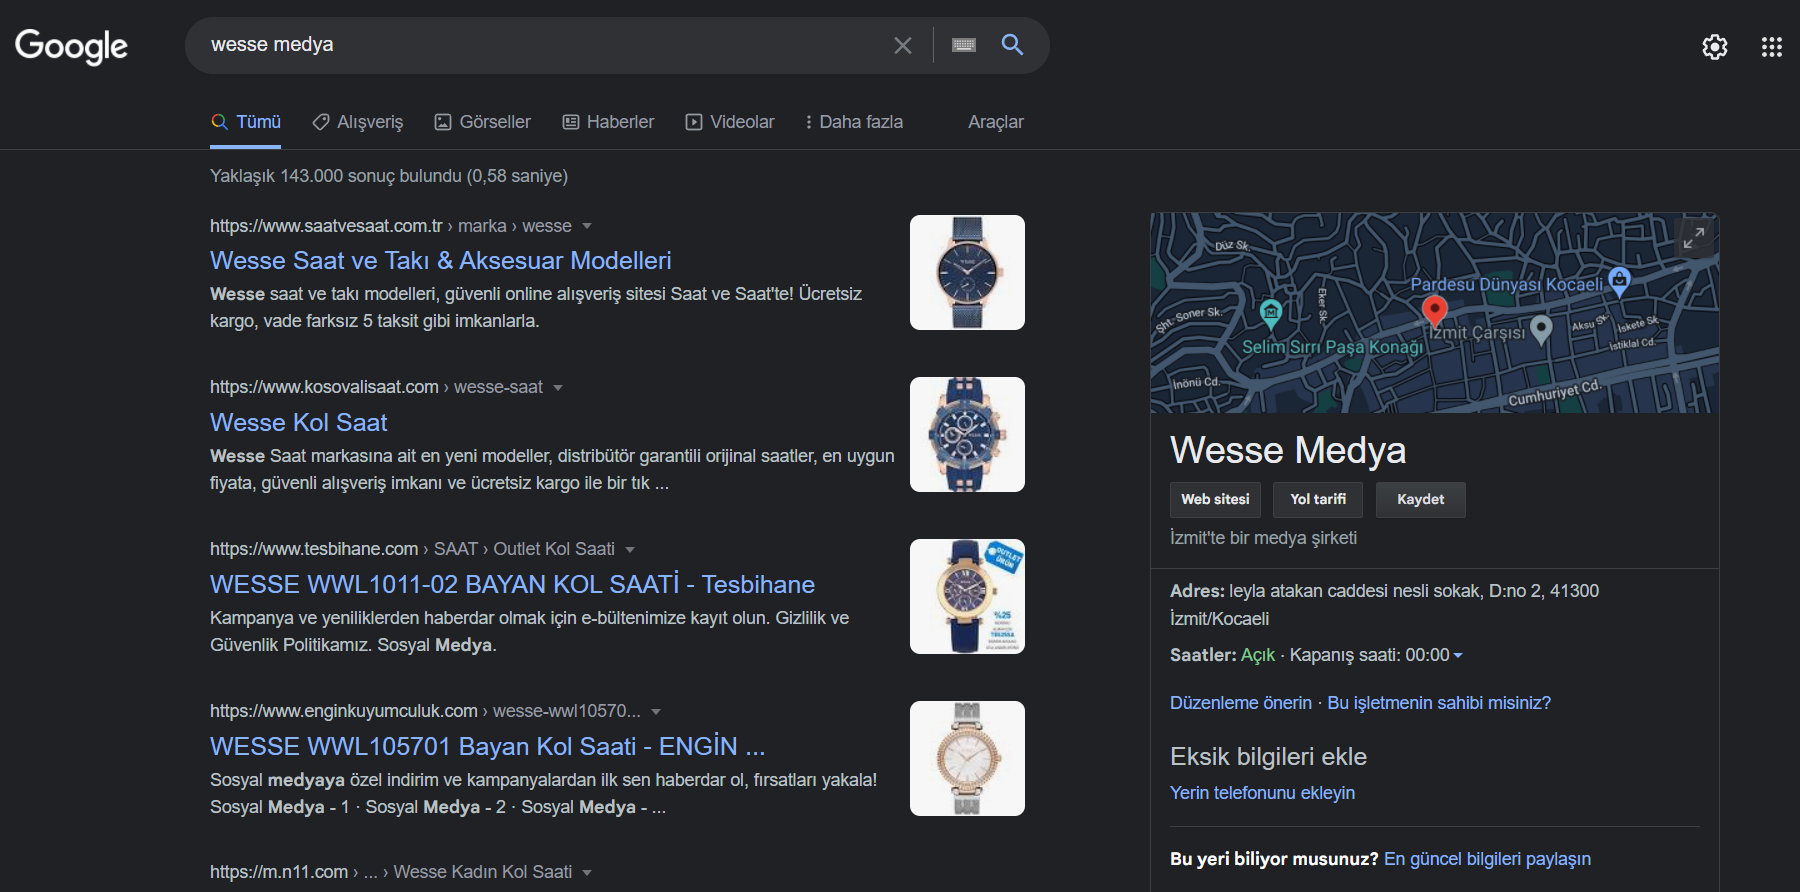The height and width of the screenshot is (892, 1800).
Task: Expand the arrow next to m.n11.com URL
Action: (587, 873)
